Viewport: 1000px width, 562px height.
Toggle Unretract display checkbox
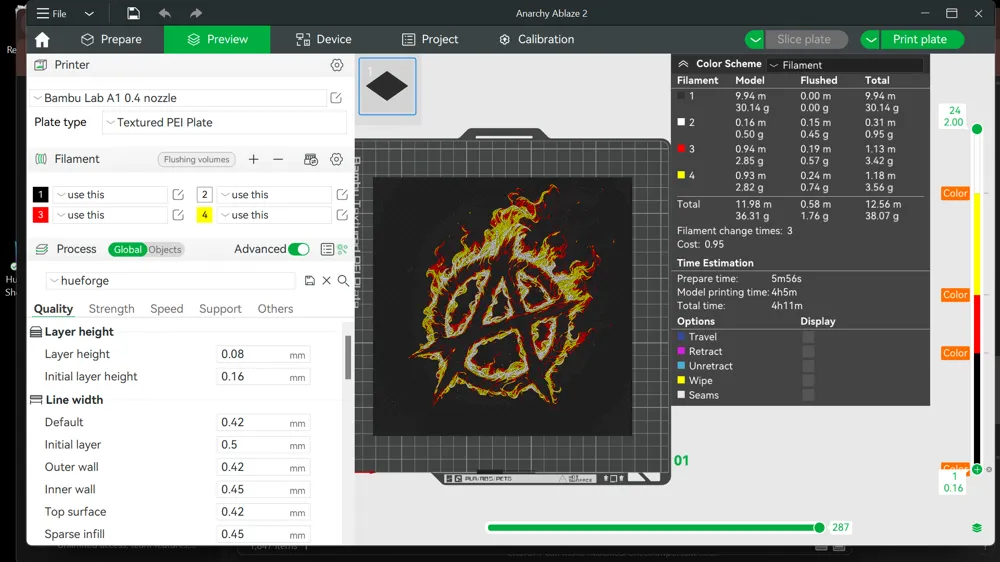pyautogui.click(x=808, y=366)
